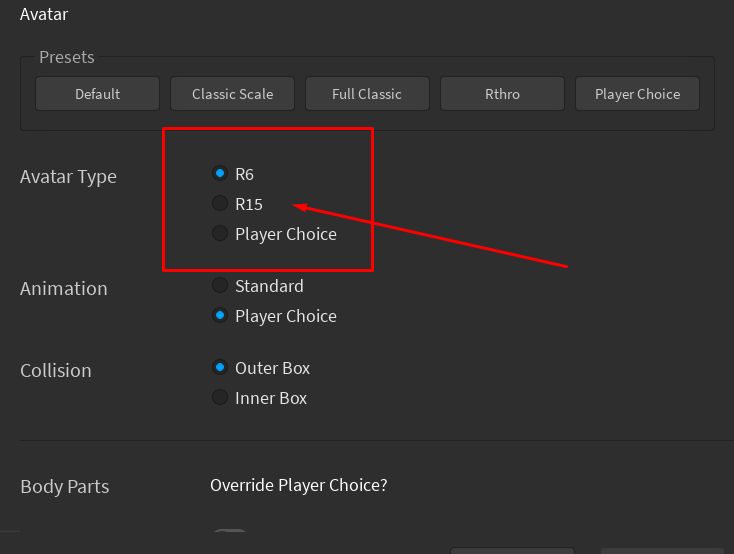Choose the Full Classic preset
The height and width of the screenshot is (554, 734).
367,94
